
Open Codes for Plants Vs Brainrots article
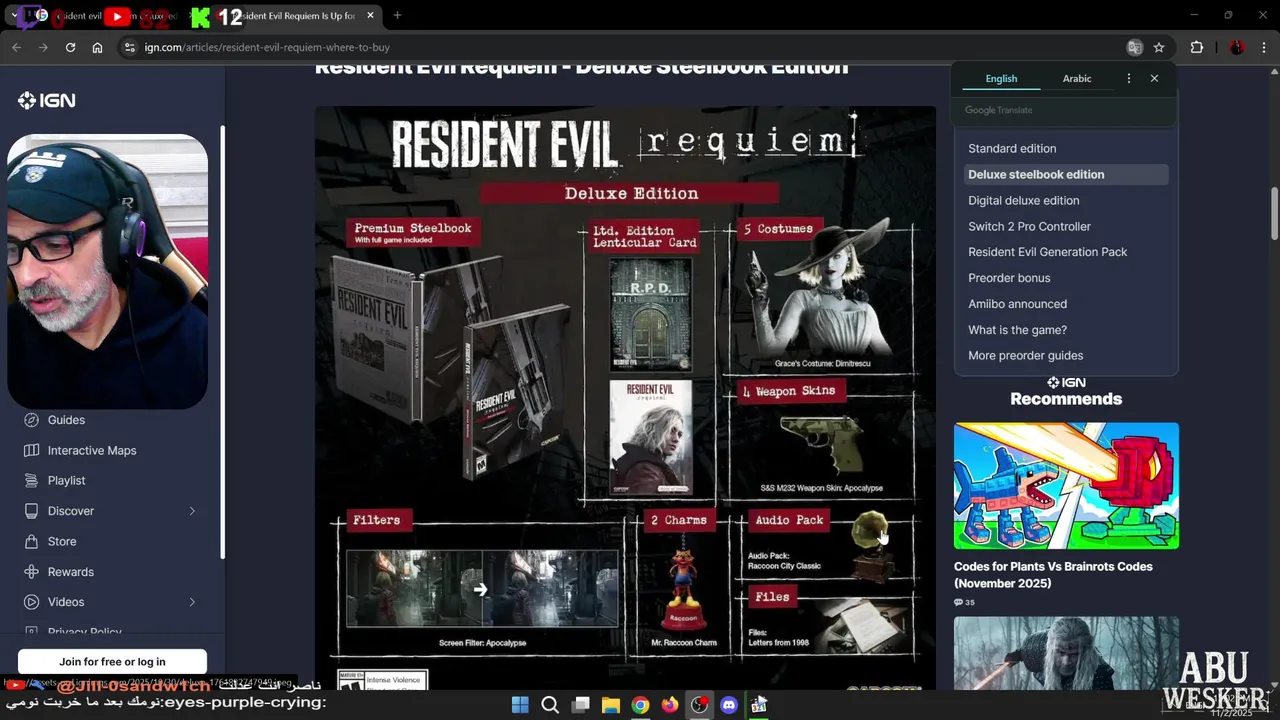(1053, 574)
